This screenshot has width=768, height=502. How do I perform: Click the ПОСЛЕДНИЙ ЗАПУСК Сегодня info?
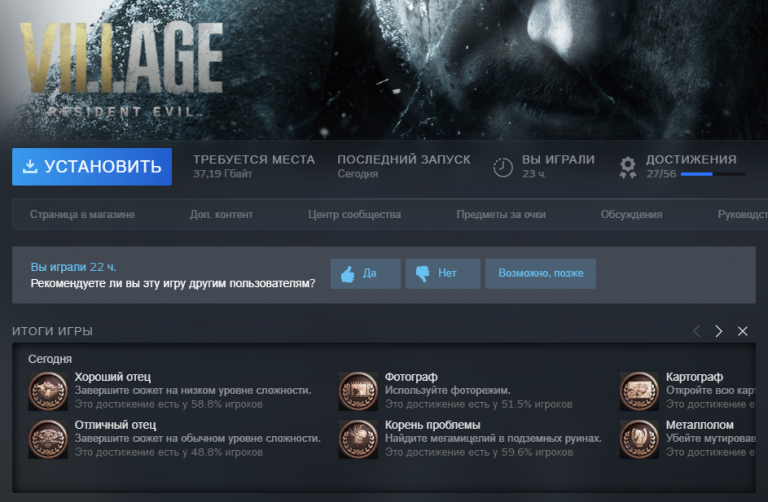click(x=404, y=167)
